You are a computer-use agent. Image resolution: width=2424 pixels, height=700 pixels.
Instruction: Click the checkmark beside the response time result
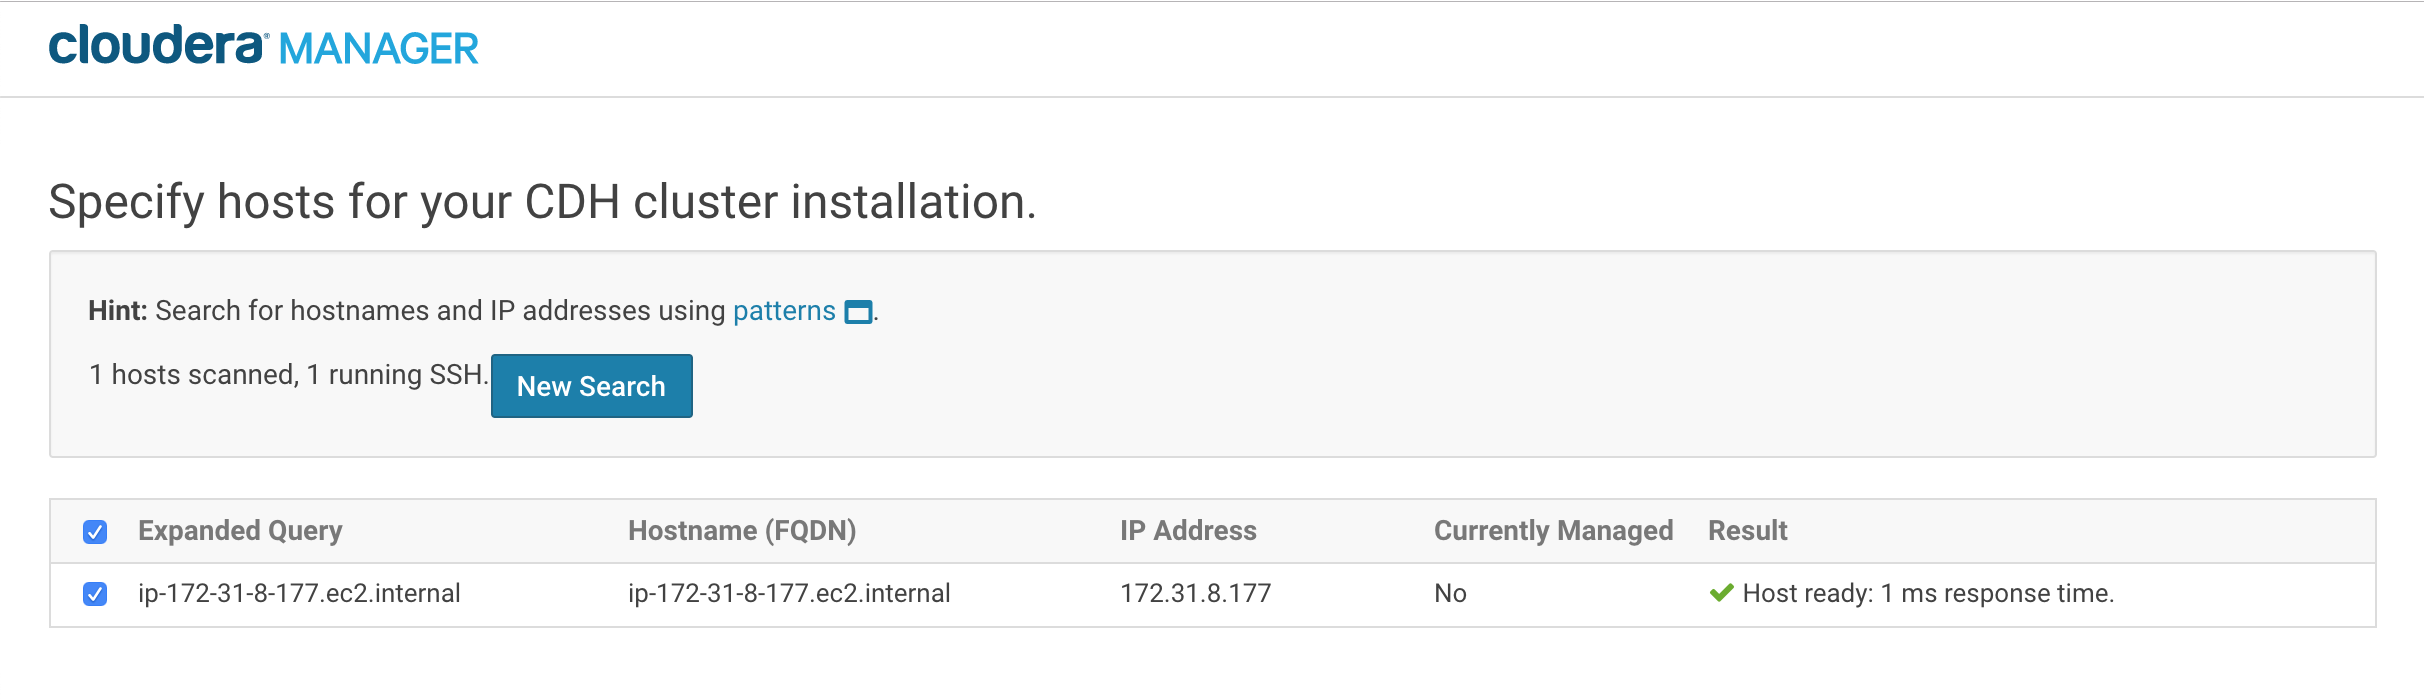(x=1722, y=592)
